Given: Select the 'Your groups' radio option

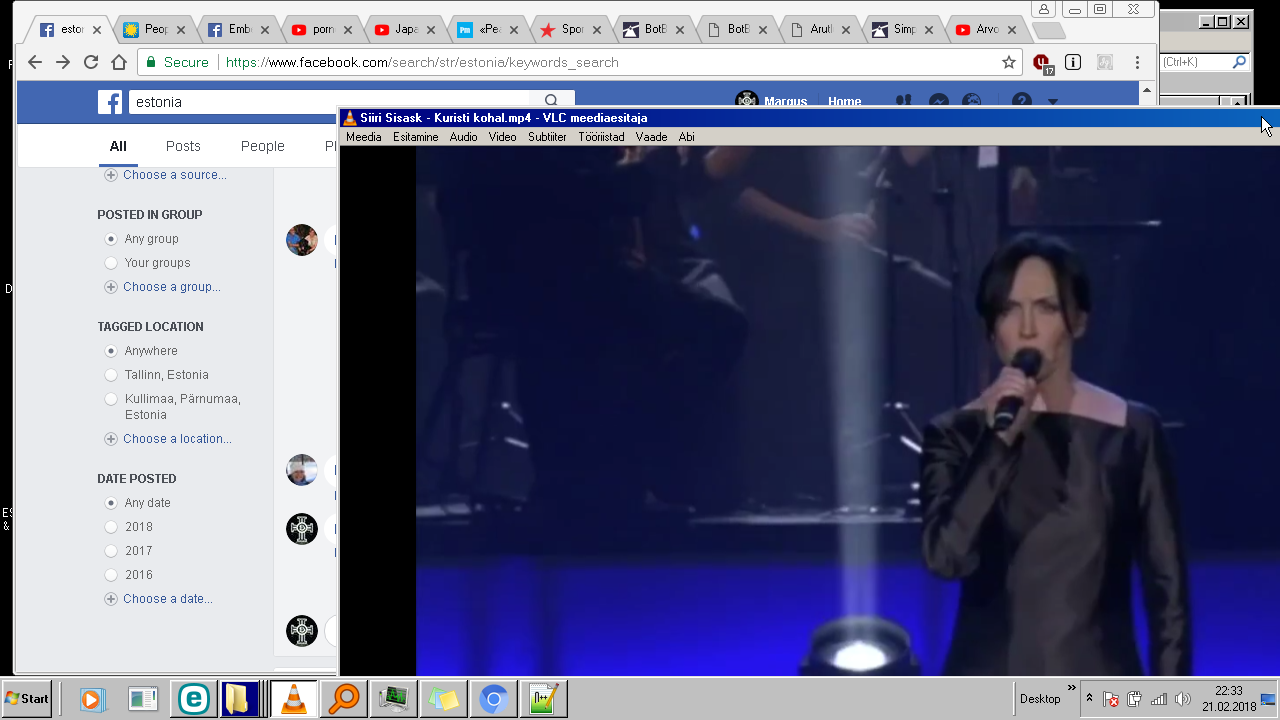Looking at the screenshot, I should tap(111, 263).
